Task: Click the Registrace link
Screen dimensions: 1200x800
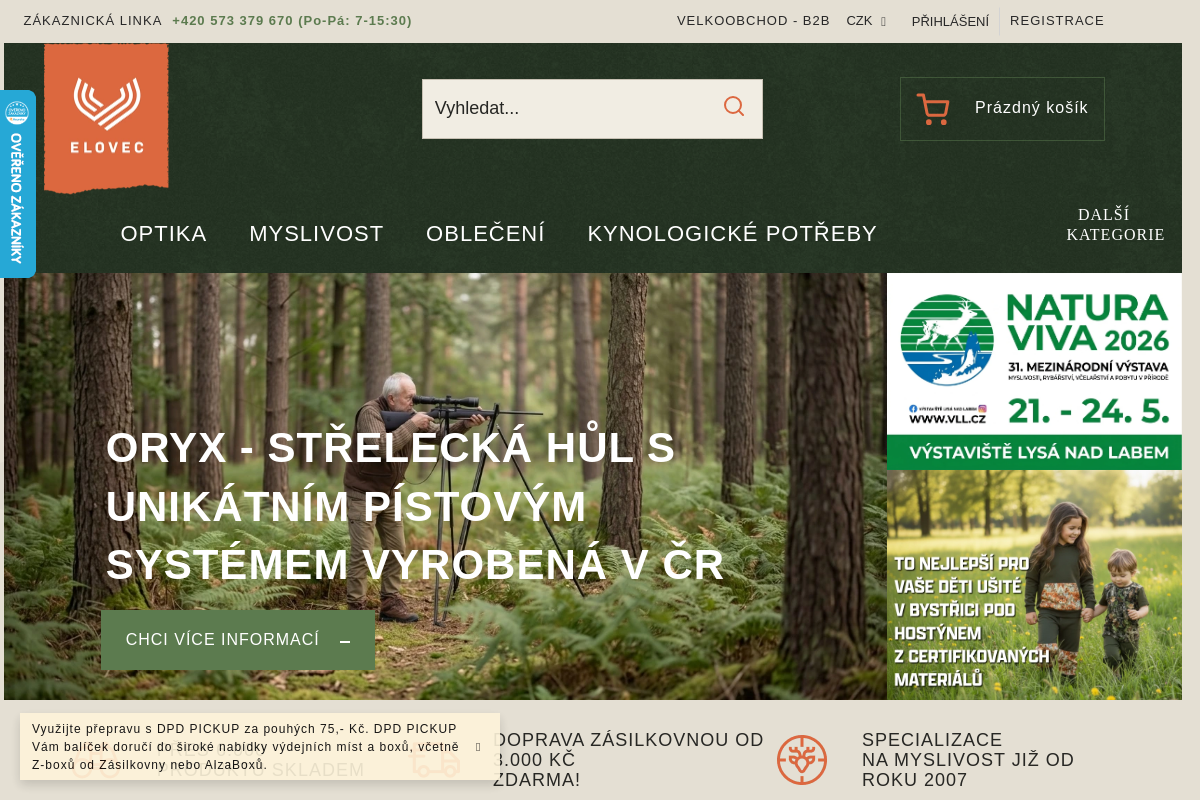Action: coord(1057,21)
